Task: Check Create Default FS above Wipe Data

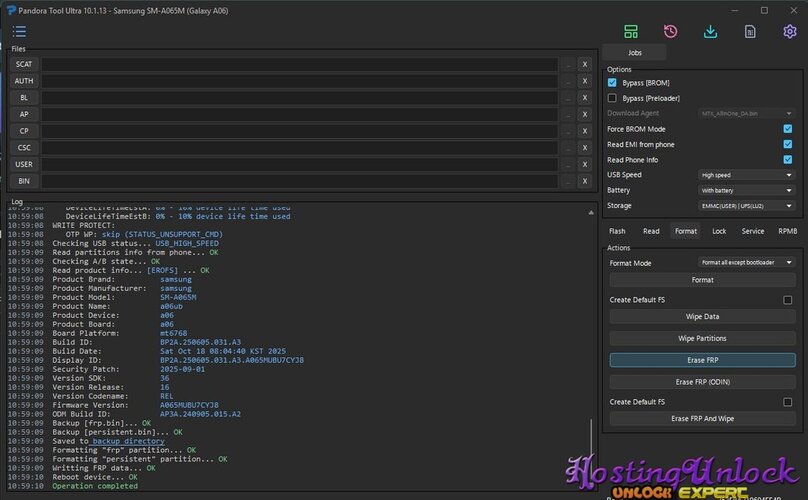Action: tap(787, 300)
